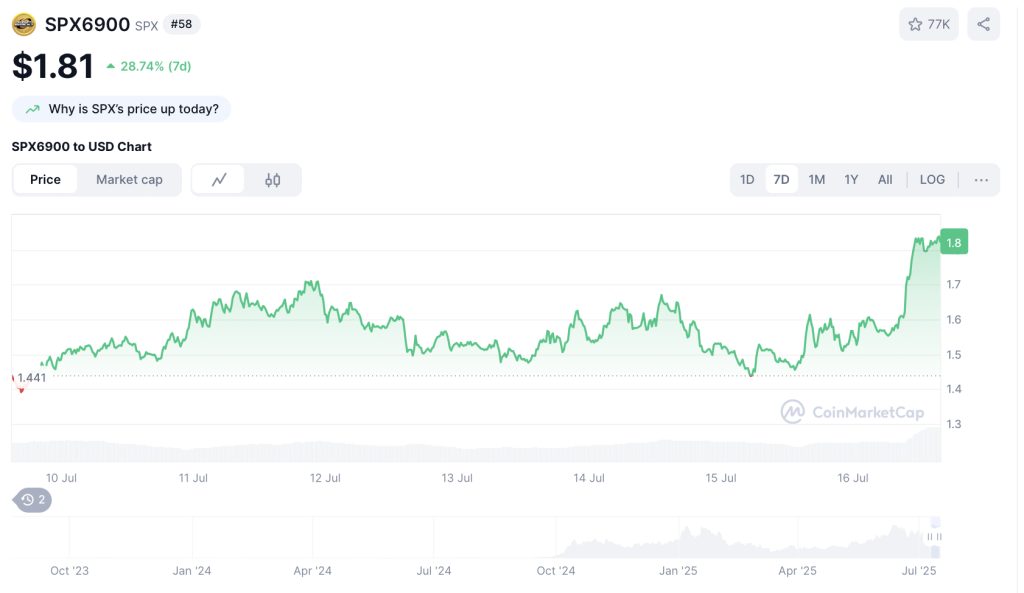Select the Price tab

pyautogui.click(x=45, y=180)
